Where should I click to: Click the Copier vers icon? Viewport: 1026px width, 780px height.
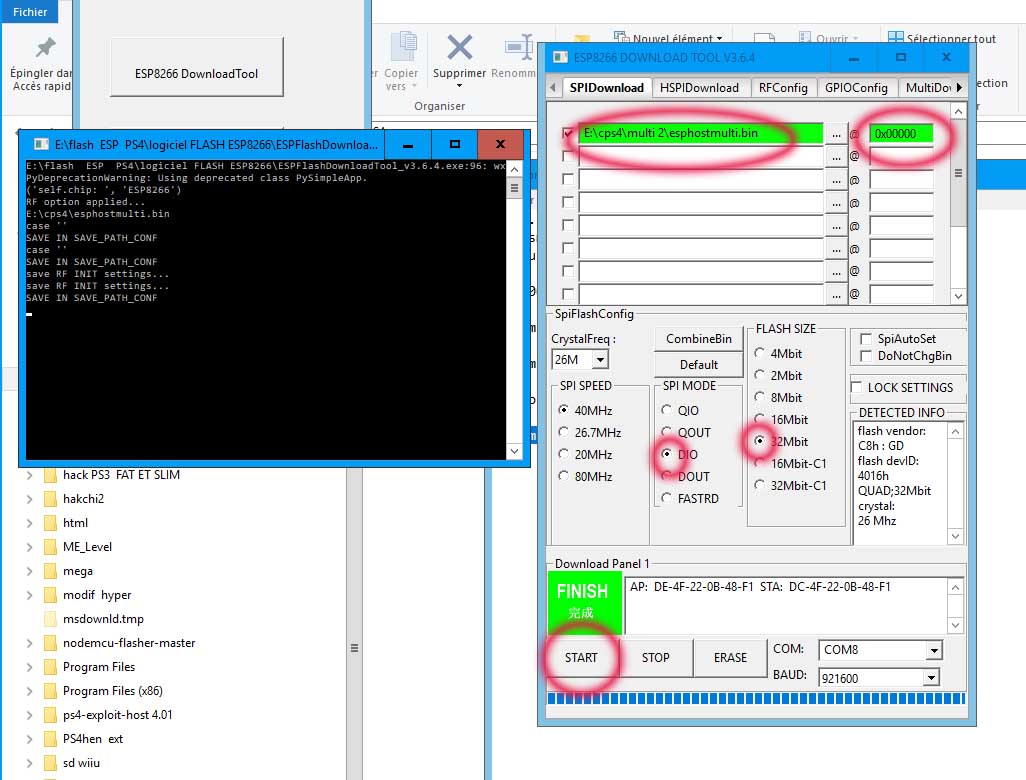click(404, 46)
